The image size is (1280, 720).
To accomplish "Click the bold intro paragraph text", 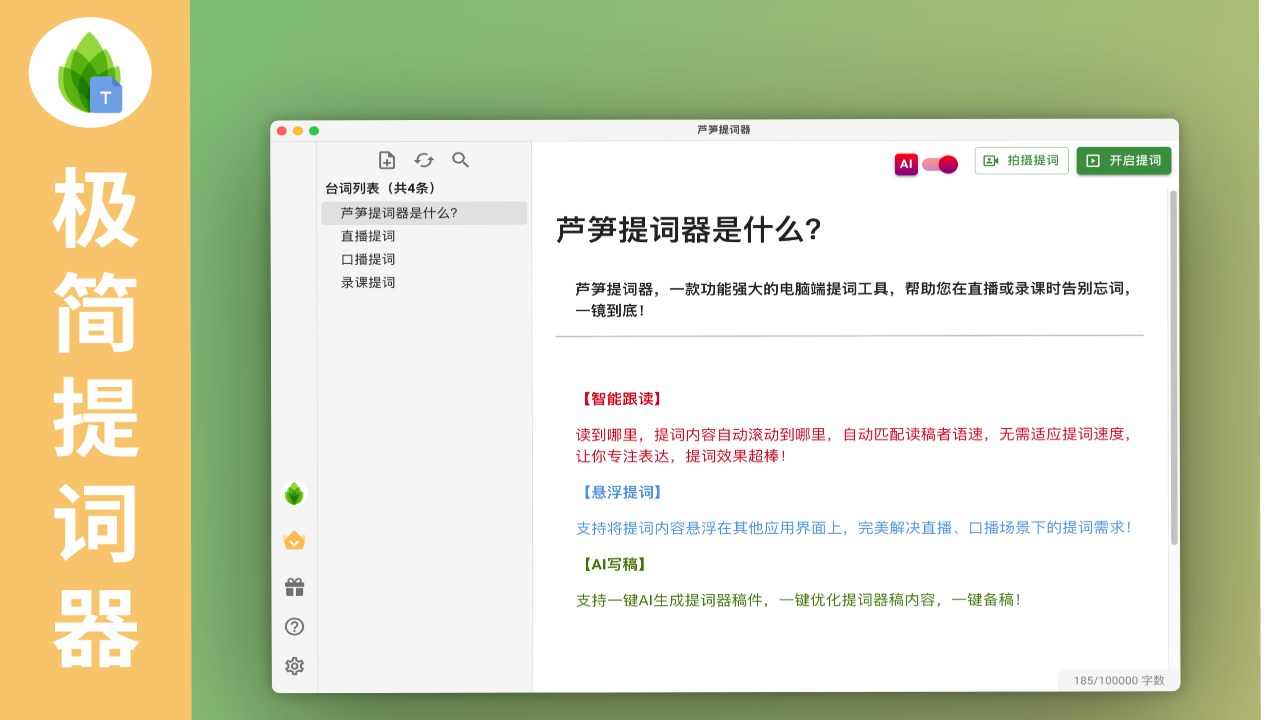I will (853, 299).
